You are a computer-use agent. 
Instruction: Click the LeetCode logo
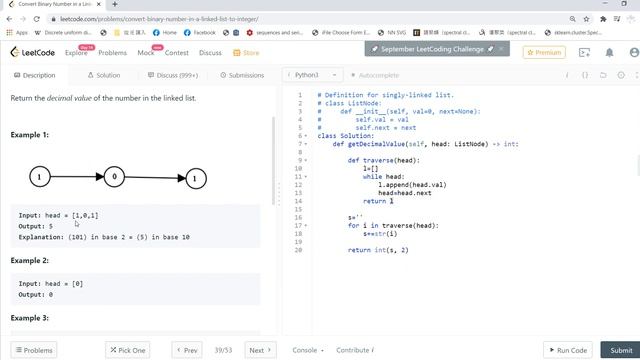33,52
